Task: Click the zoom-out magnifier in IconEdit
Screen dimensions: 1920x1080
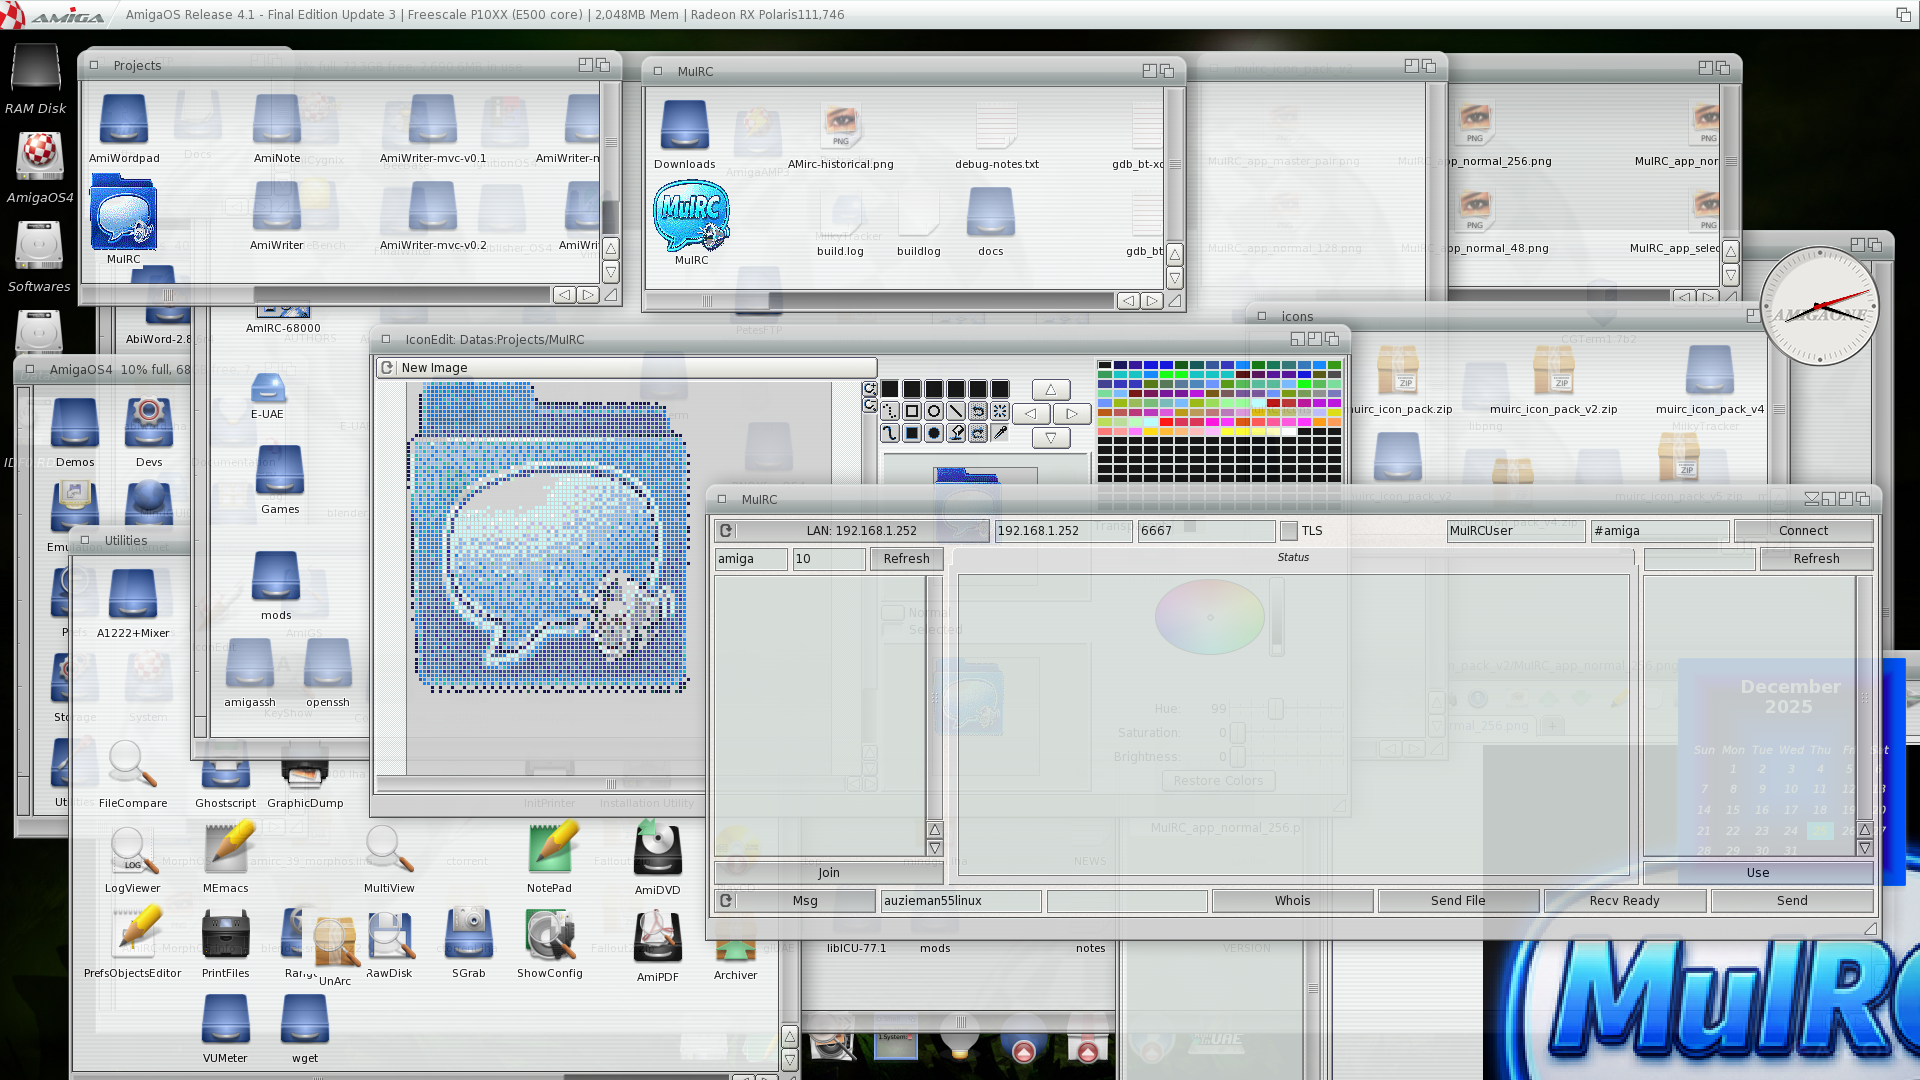Action: 870,405
